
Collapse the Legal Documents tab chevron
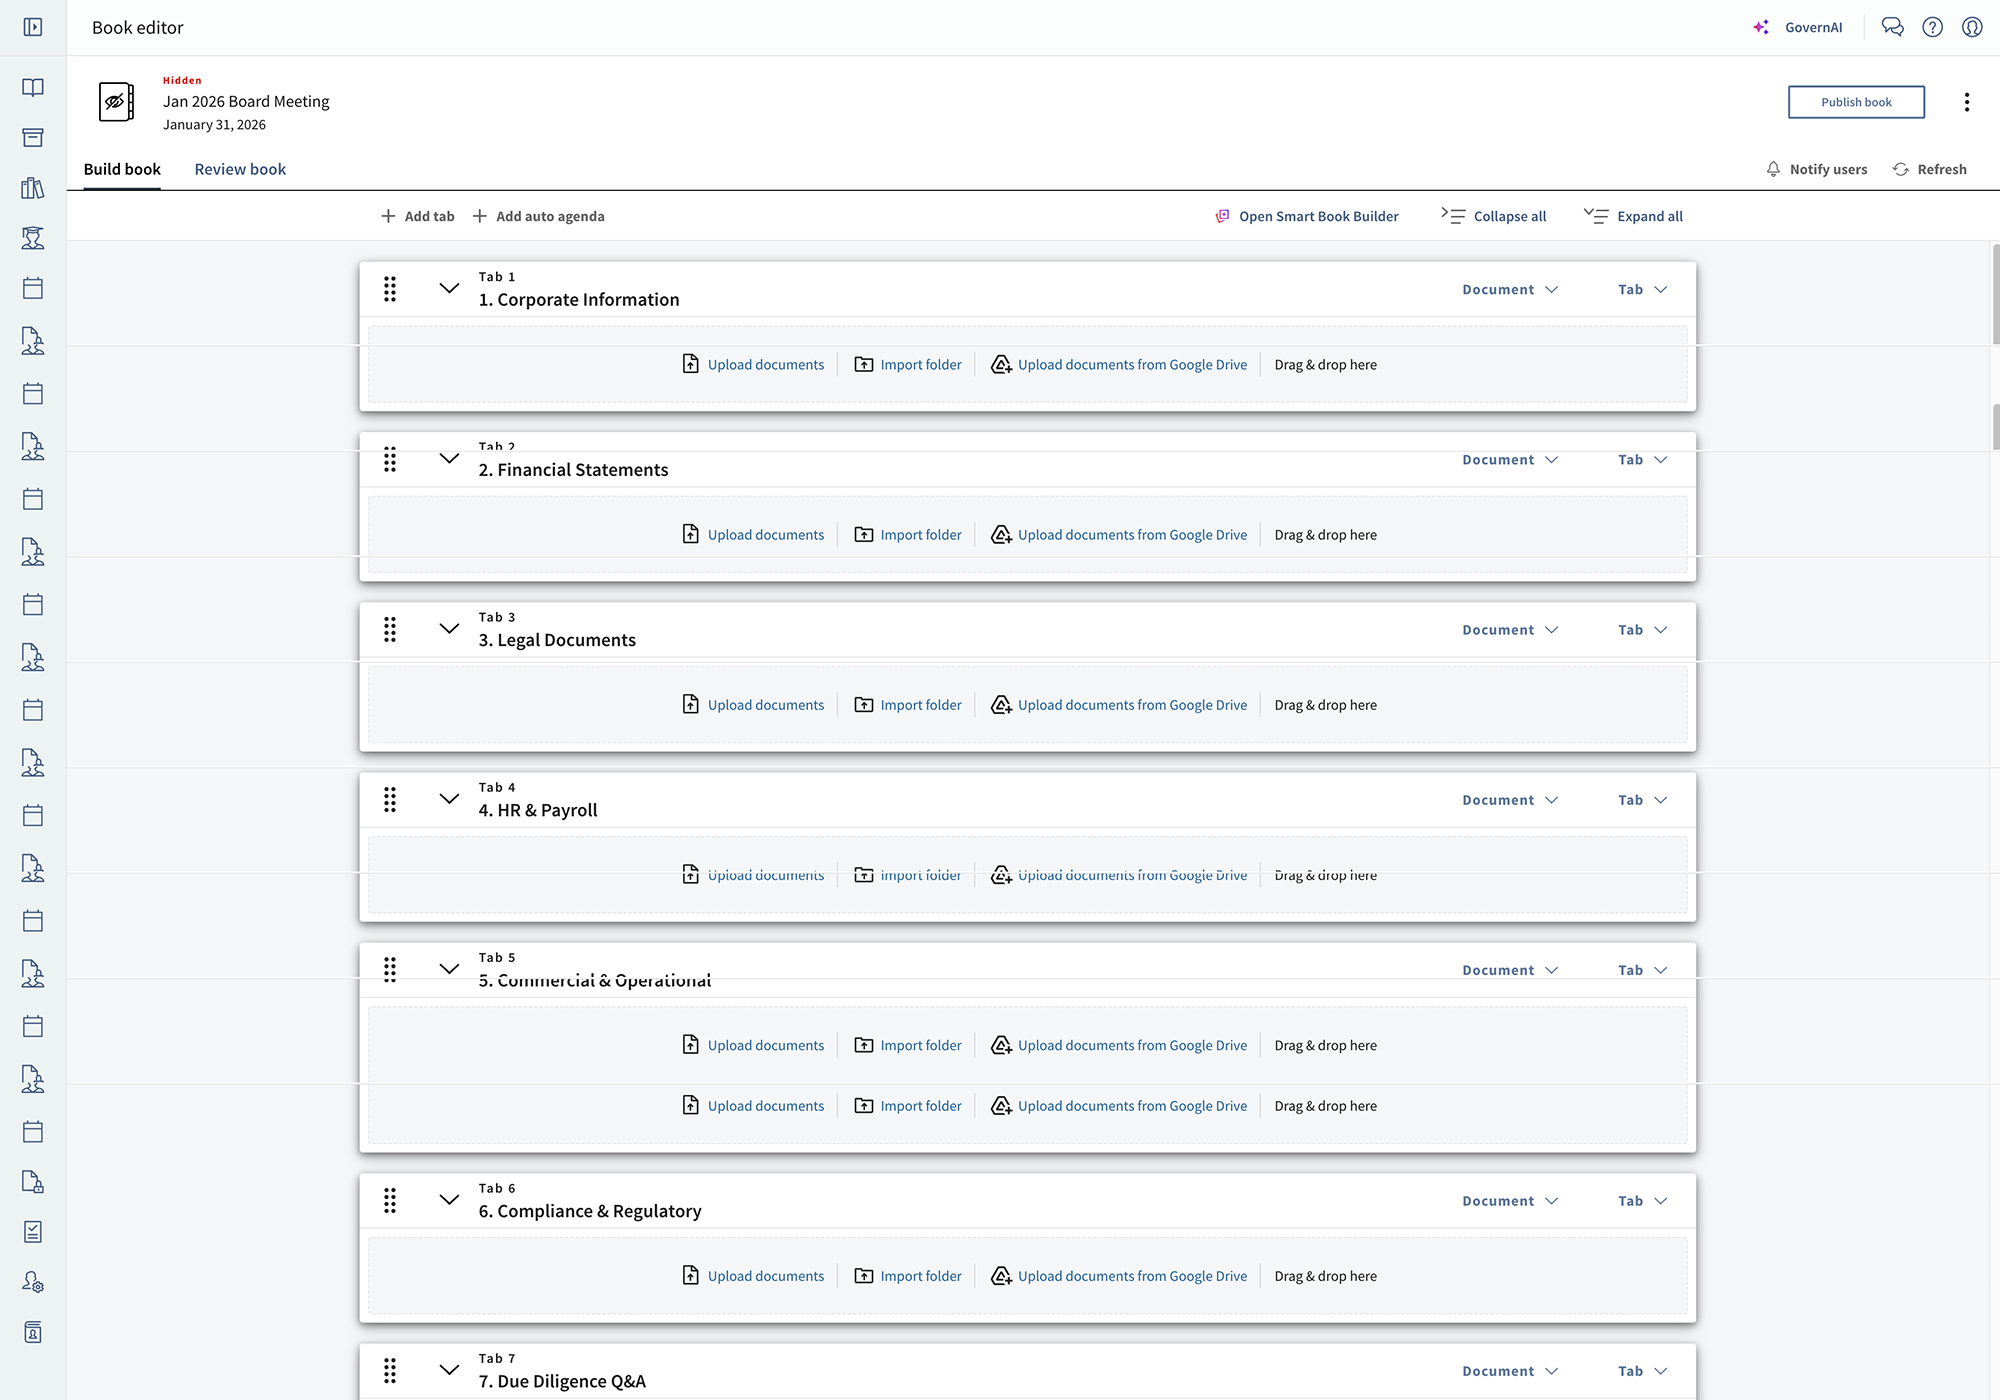[449, 629]
